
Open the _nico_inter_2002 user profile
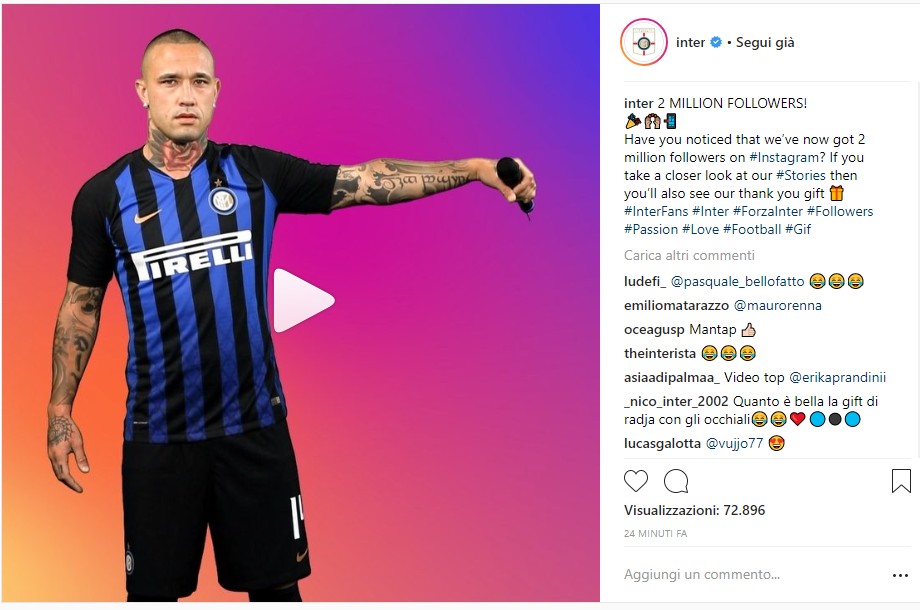[676, 402]
